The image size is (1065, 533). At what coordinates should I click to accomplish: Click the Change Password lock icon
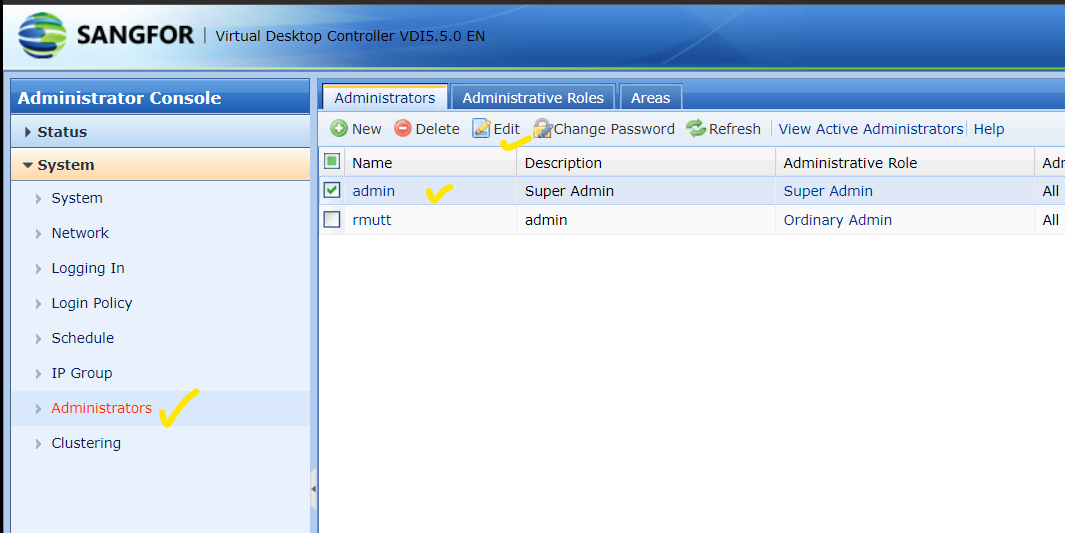tap(542, 128)
